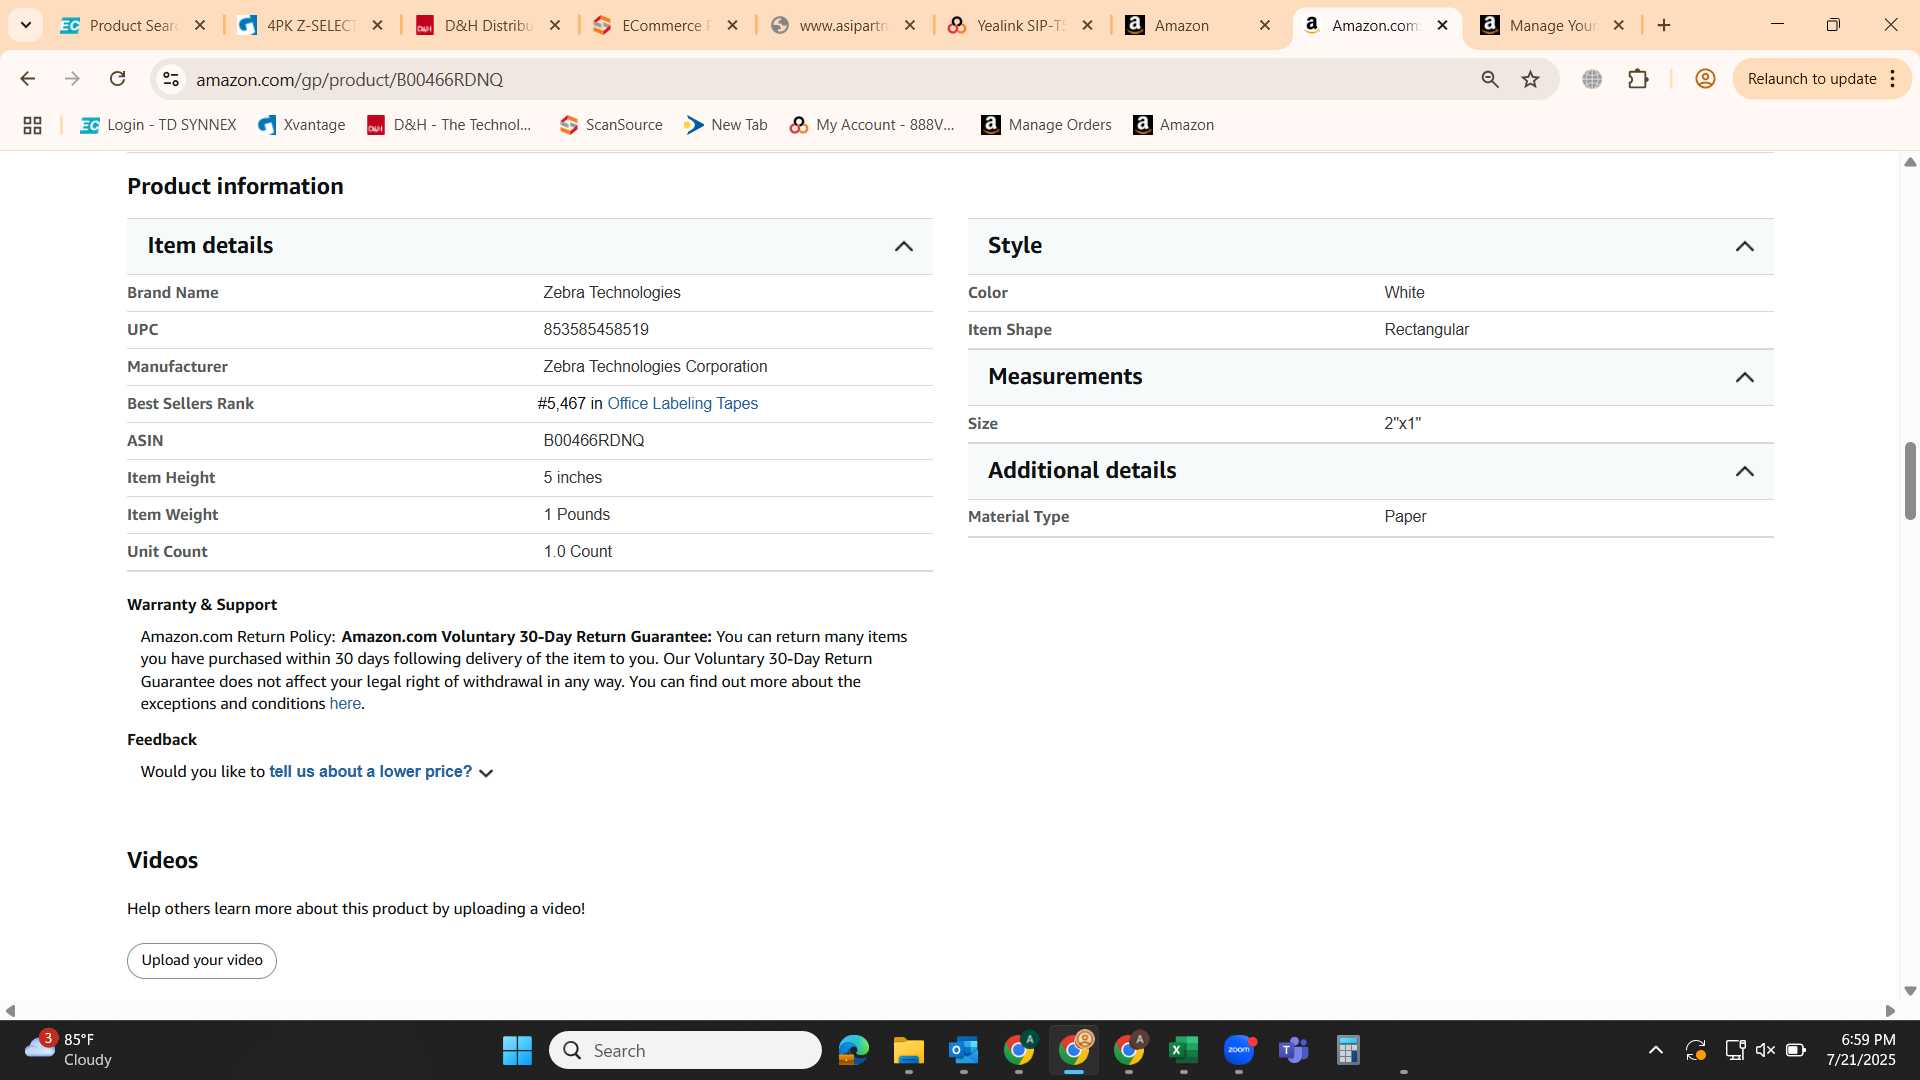Click the 'here' return policy link
1920x1080 pixels.
tap(345, 704)
